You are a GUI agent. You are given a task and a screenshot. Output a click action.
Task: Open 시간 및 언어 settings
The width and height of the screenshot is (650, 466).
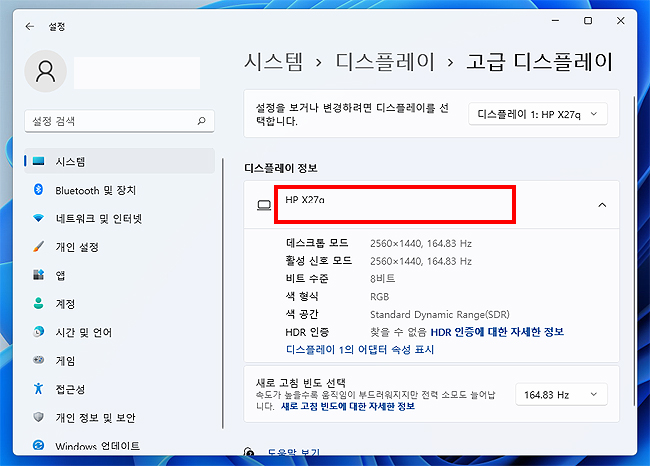119,332
